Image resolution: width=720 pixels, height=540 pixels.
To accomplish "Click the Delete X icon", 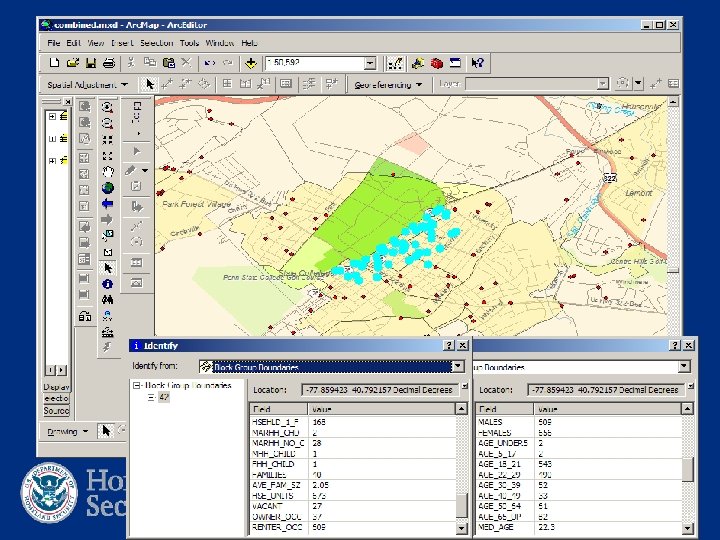I will click(x=186, y=63).
